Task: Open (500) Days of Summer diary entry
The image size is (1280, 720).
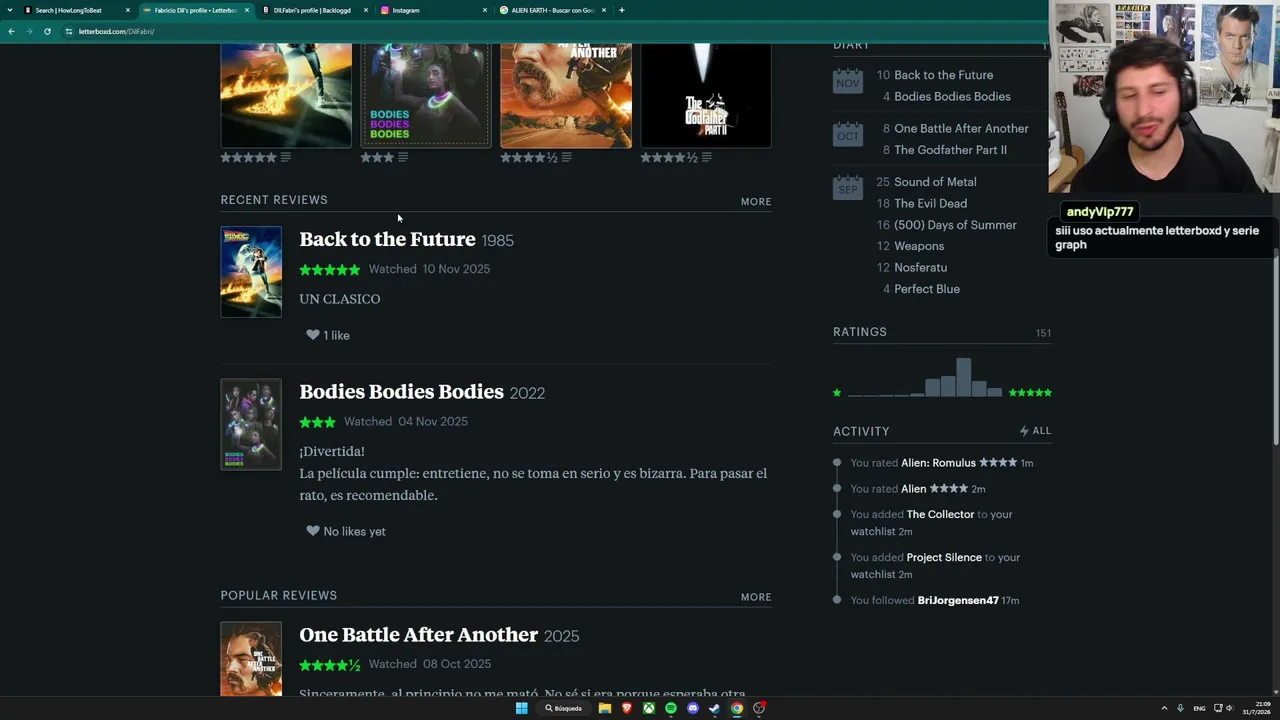Action: pyautogui.click(x=955, y=225)
